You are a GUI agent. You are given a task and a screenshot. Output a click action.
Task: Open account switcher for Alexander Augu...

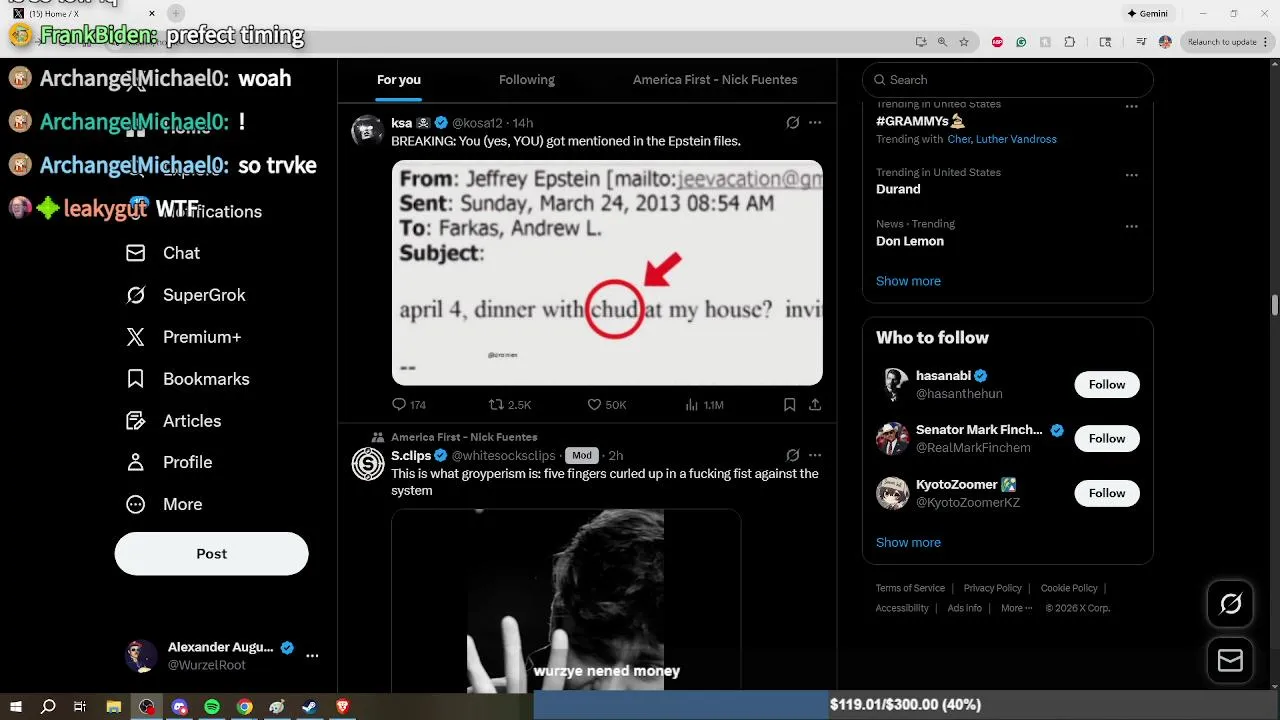coord(222,656)
